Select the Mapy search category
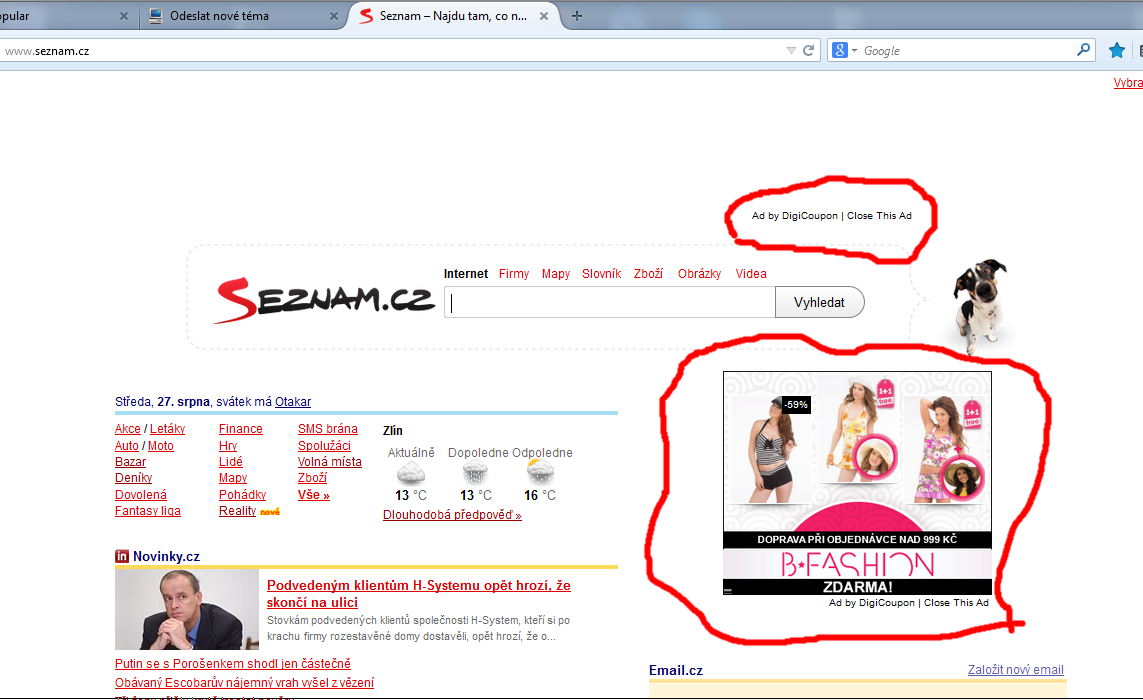 pos(555,273)
